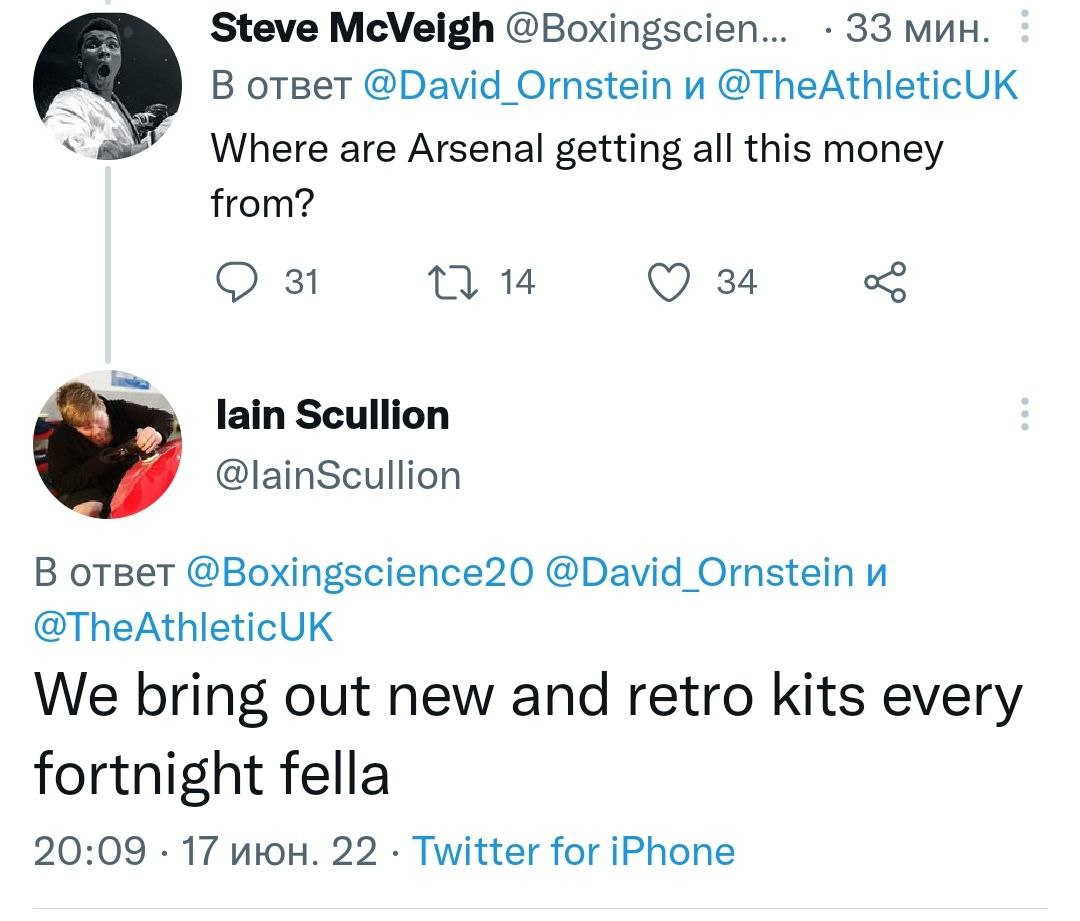Click the "Where are Arsenal getting" tweet text
Screen dimensions: 1080x921
tap(577, 150)
